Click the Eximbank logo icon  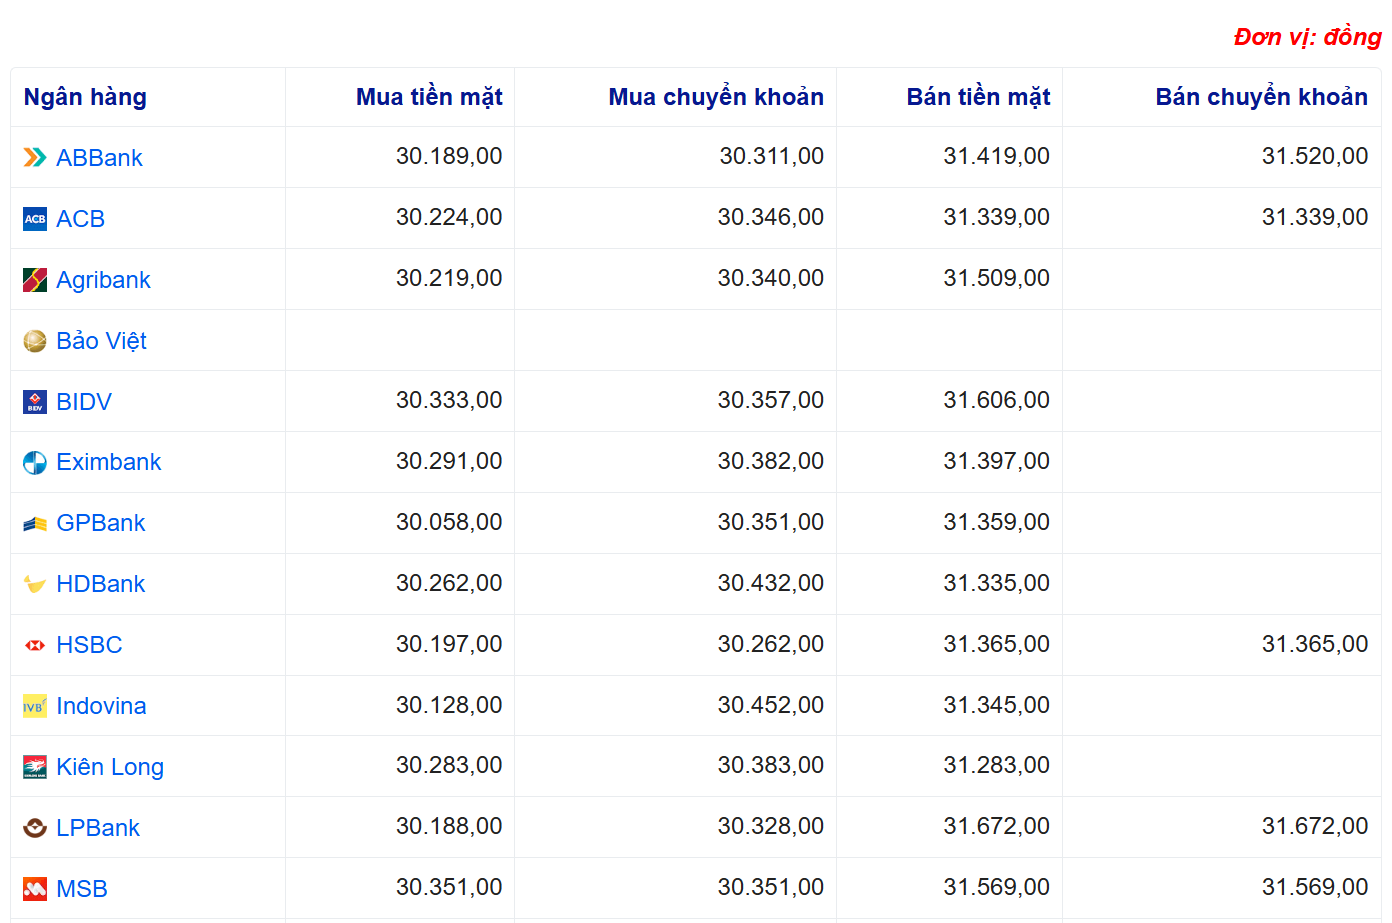(35, 463)
